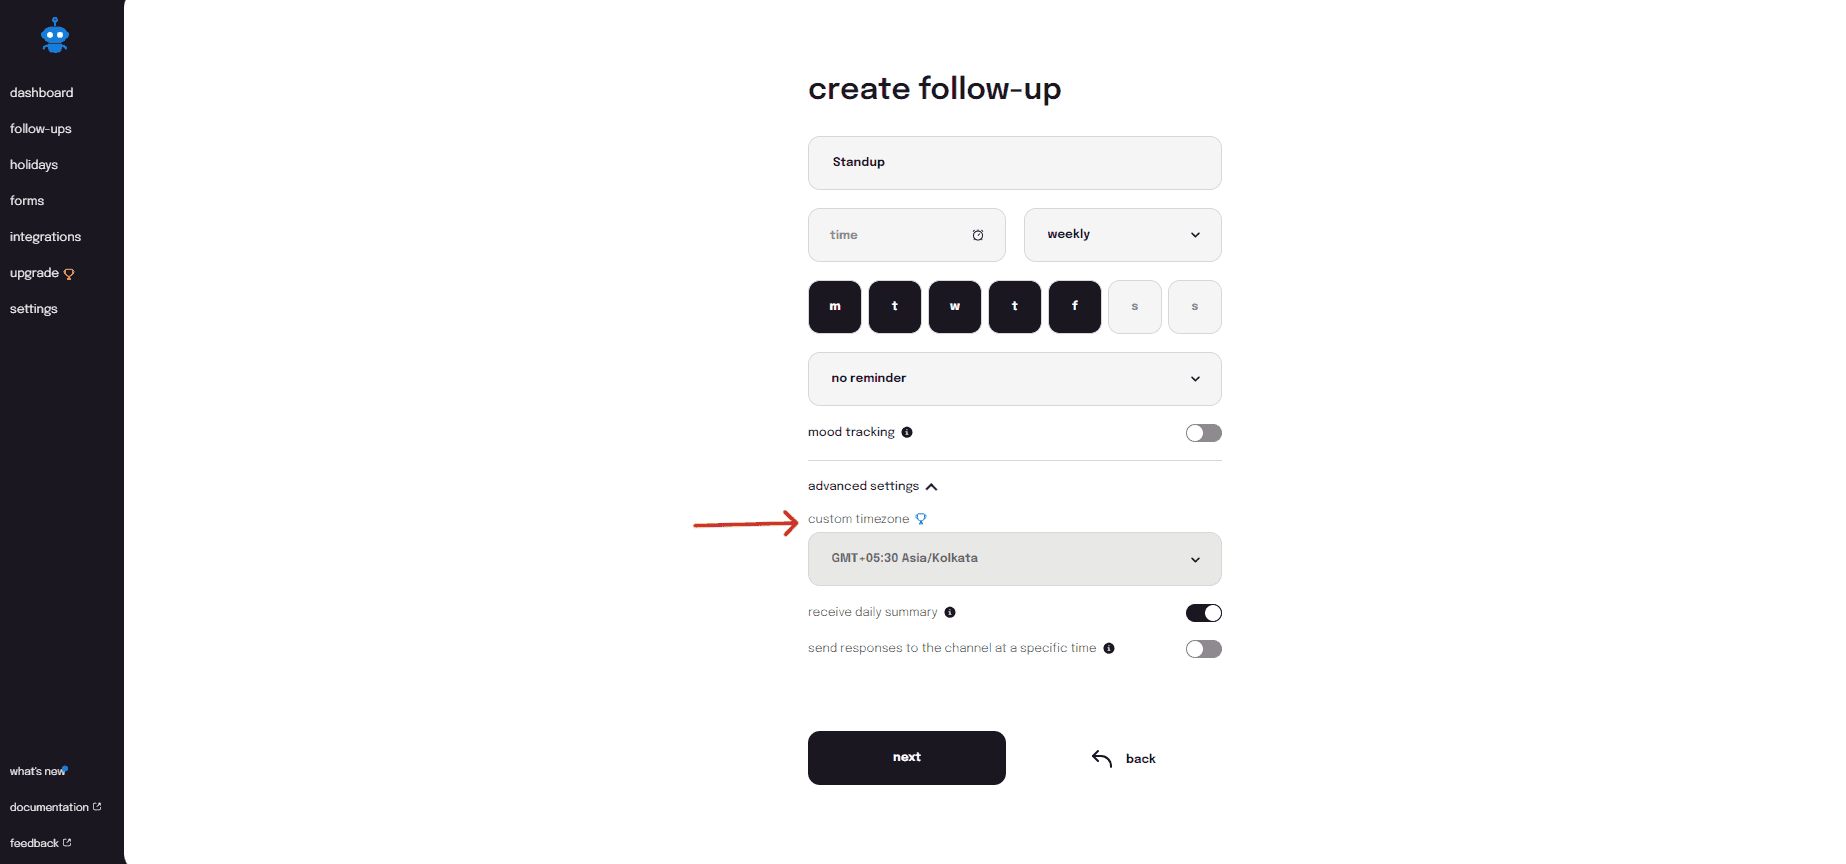Click the next button
This screenshot has height=864, width=1846.
907,758
